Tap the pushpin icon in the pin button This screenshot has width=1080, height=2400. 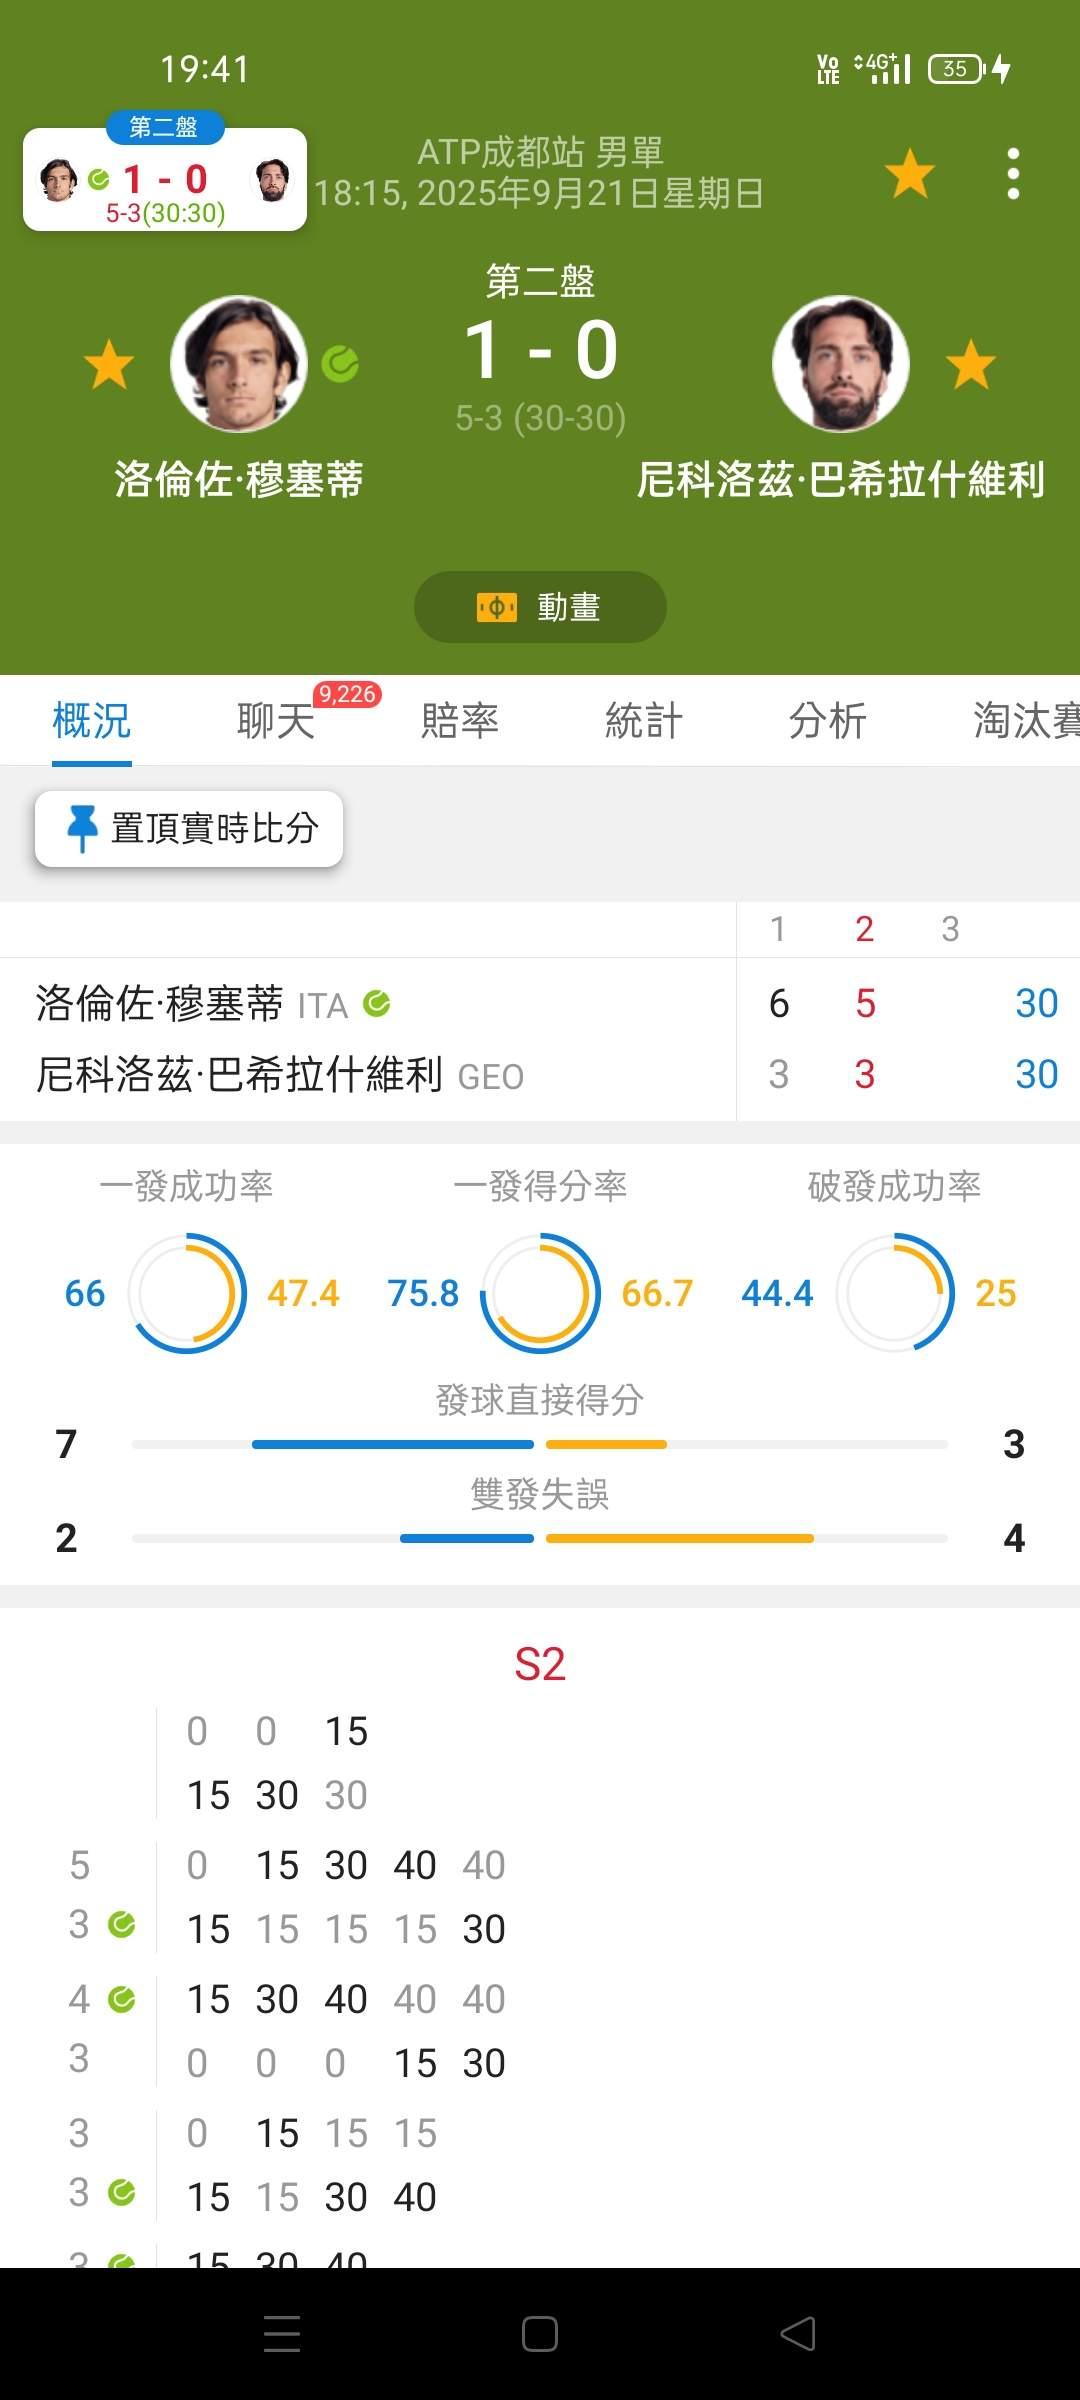pos(82,829)
